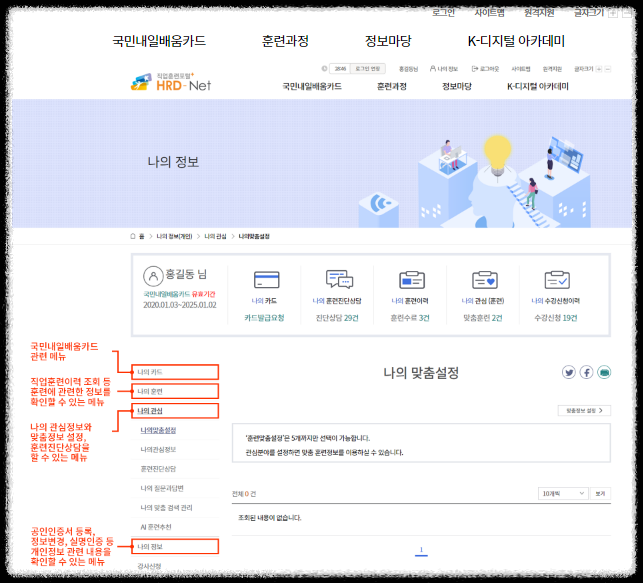This screenshot has height=583, width=643.
Task: Click the 로그인 연장 button
Action: 368,68
